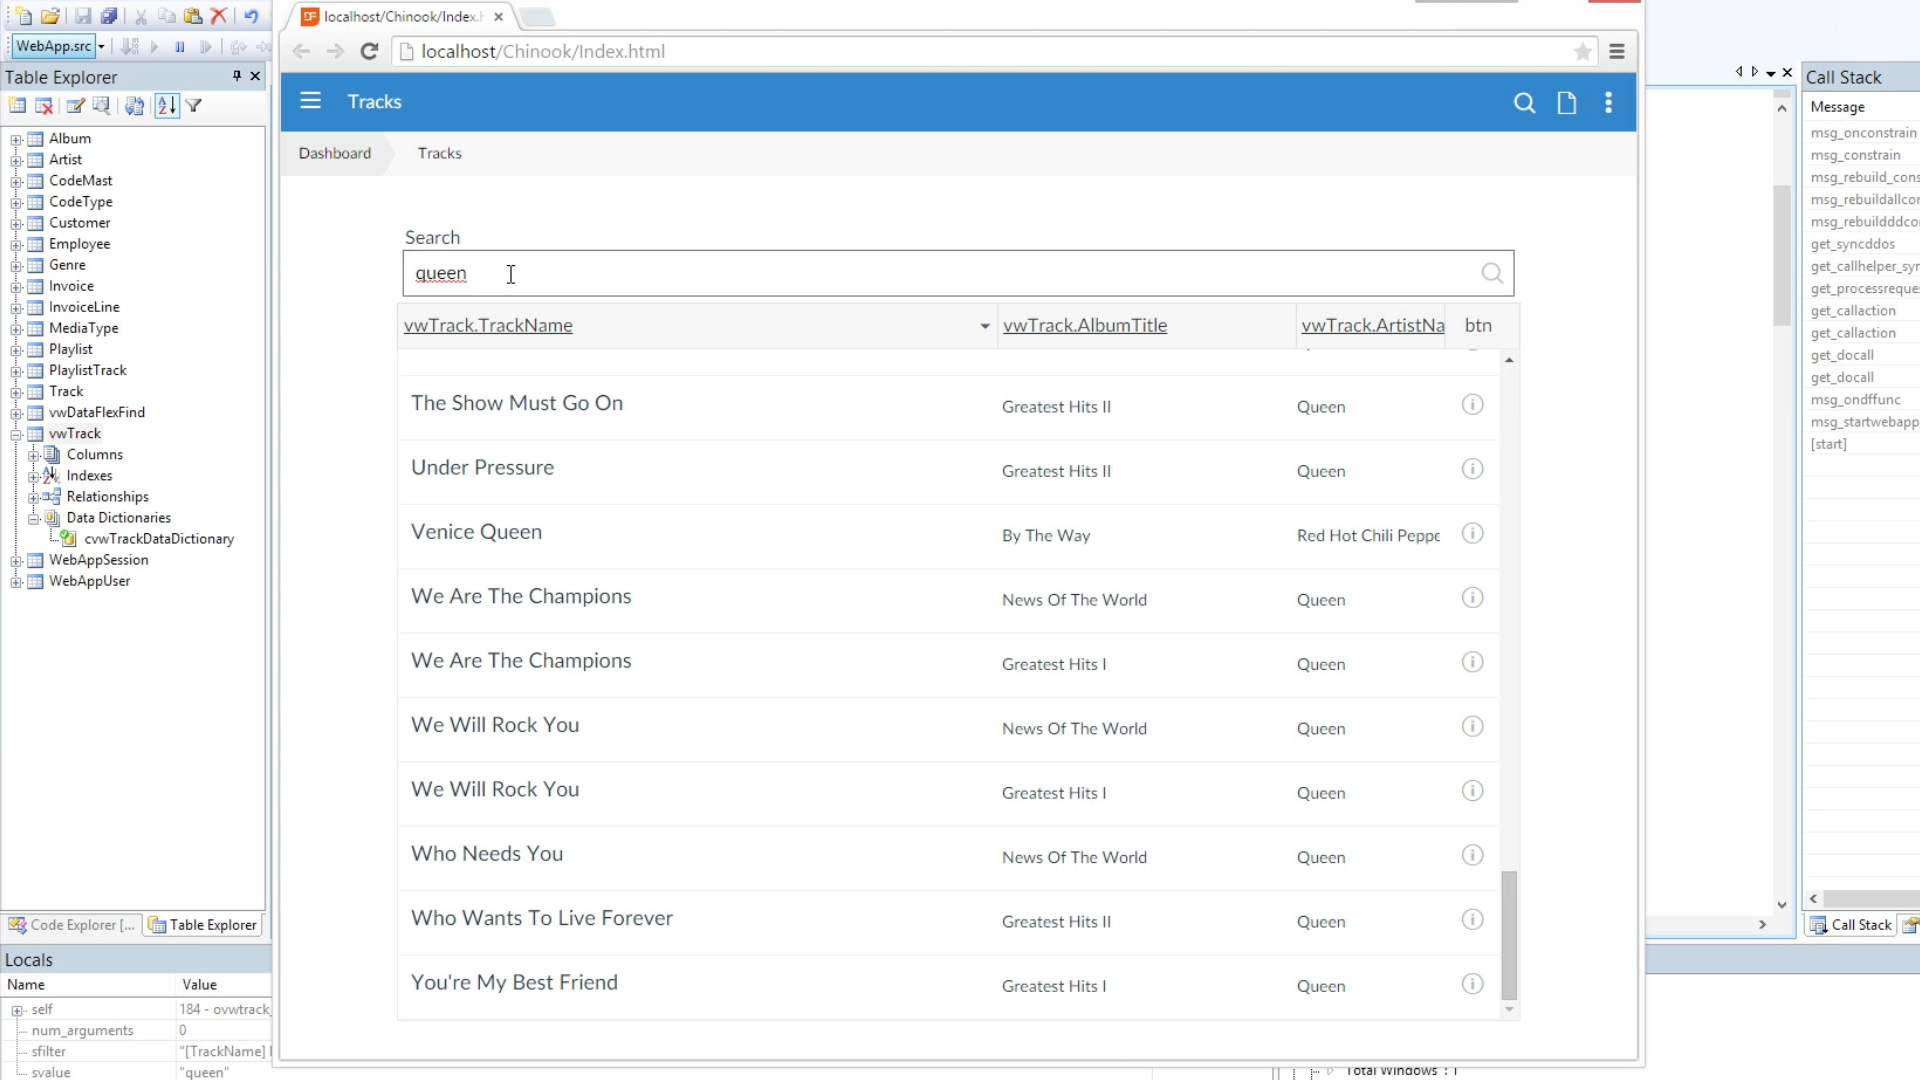Collapse the vwTrack tree node
This screenshot has height=1080, width=1920.
16,434
